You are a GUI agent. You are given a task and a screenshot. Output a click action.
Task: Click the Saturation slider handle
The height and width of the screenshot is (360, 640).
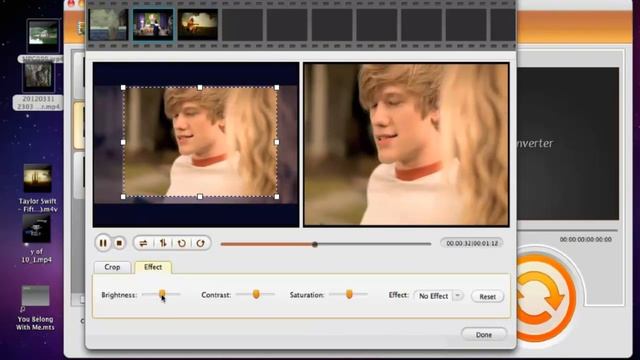349,294
